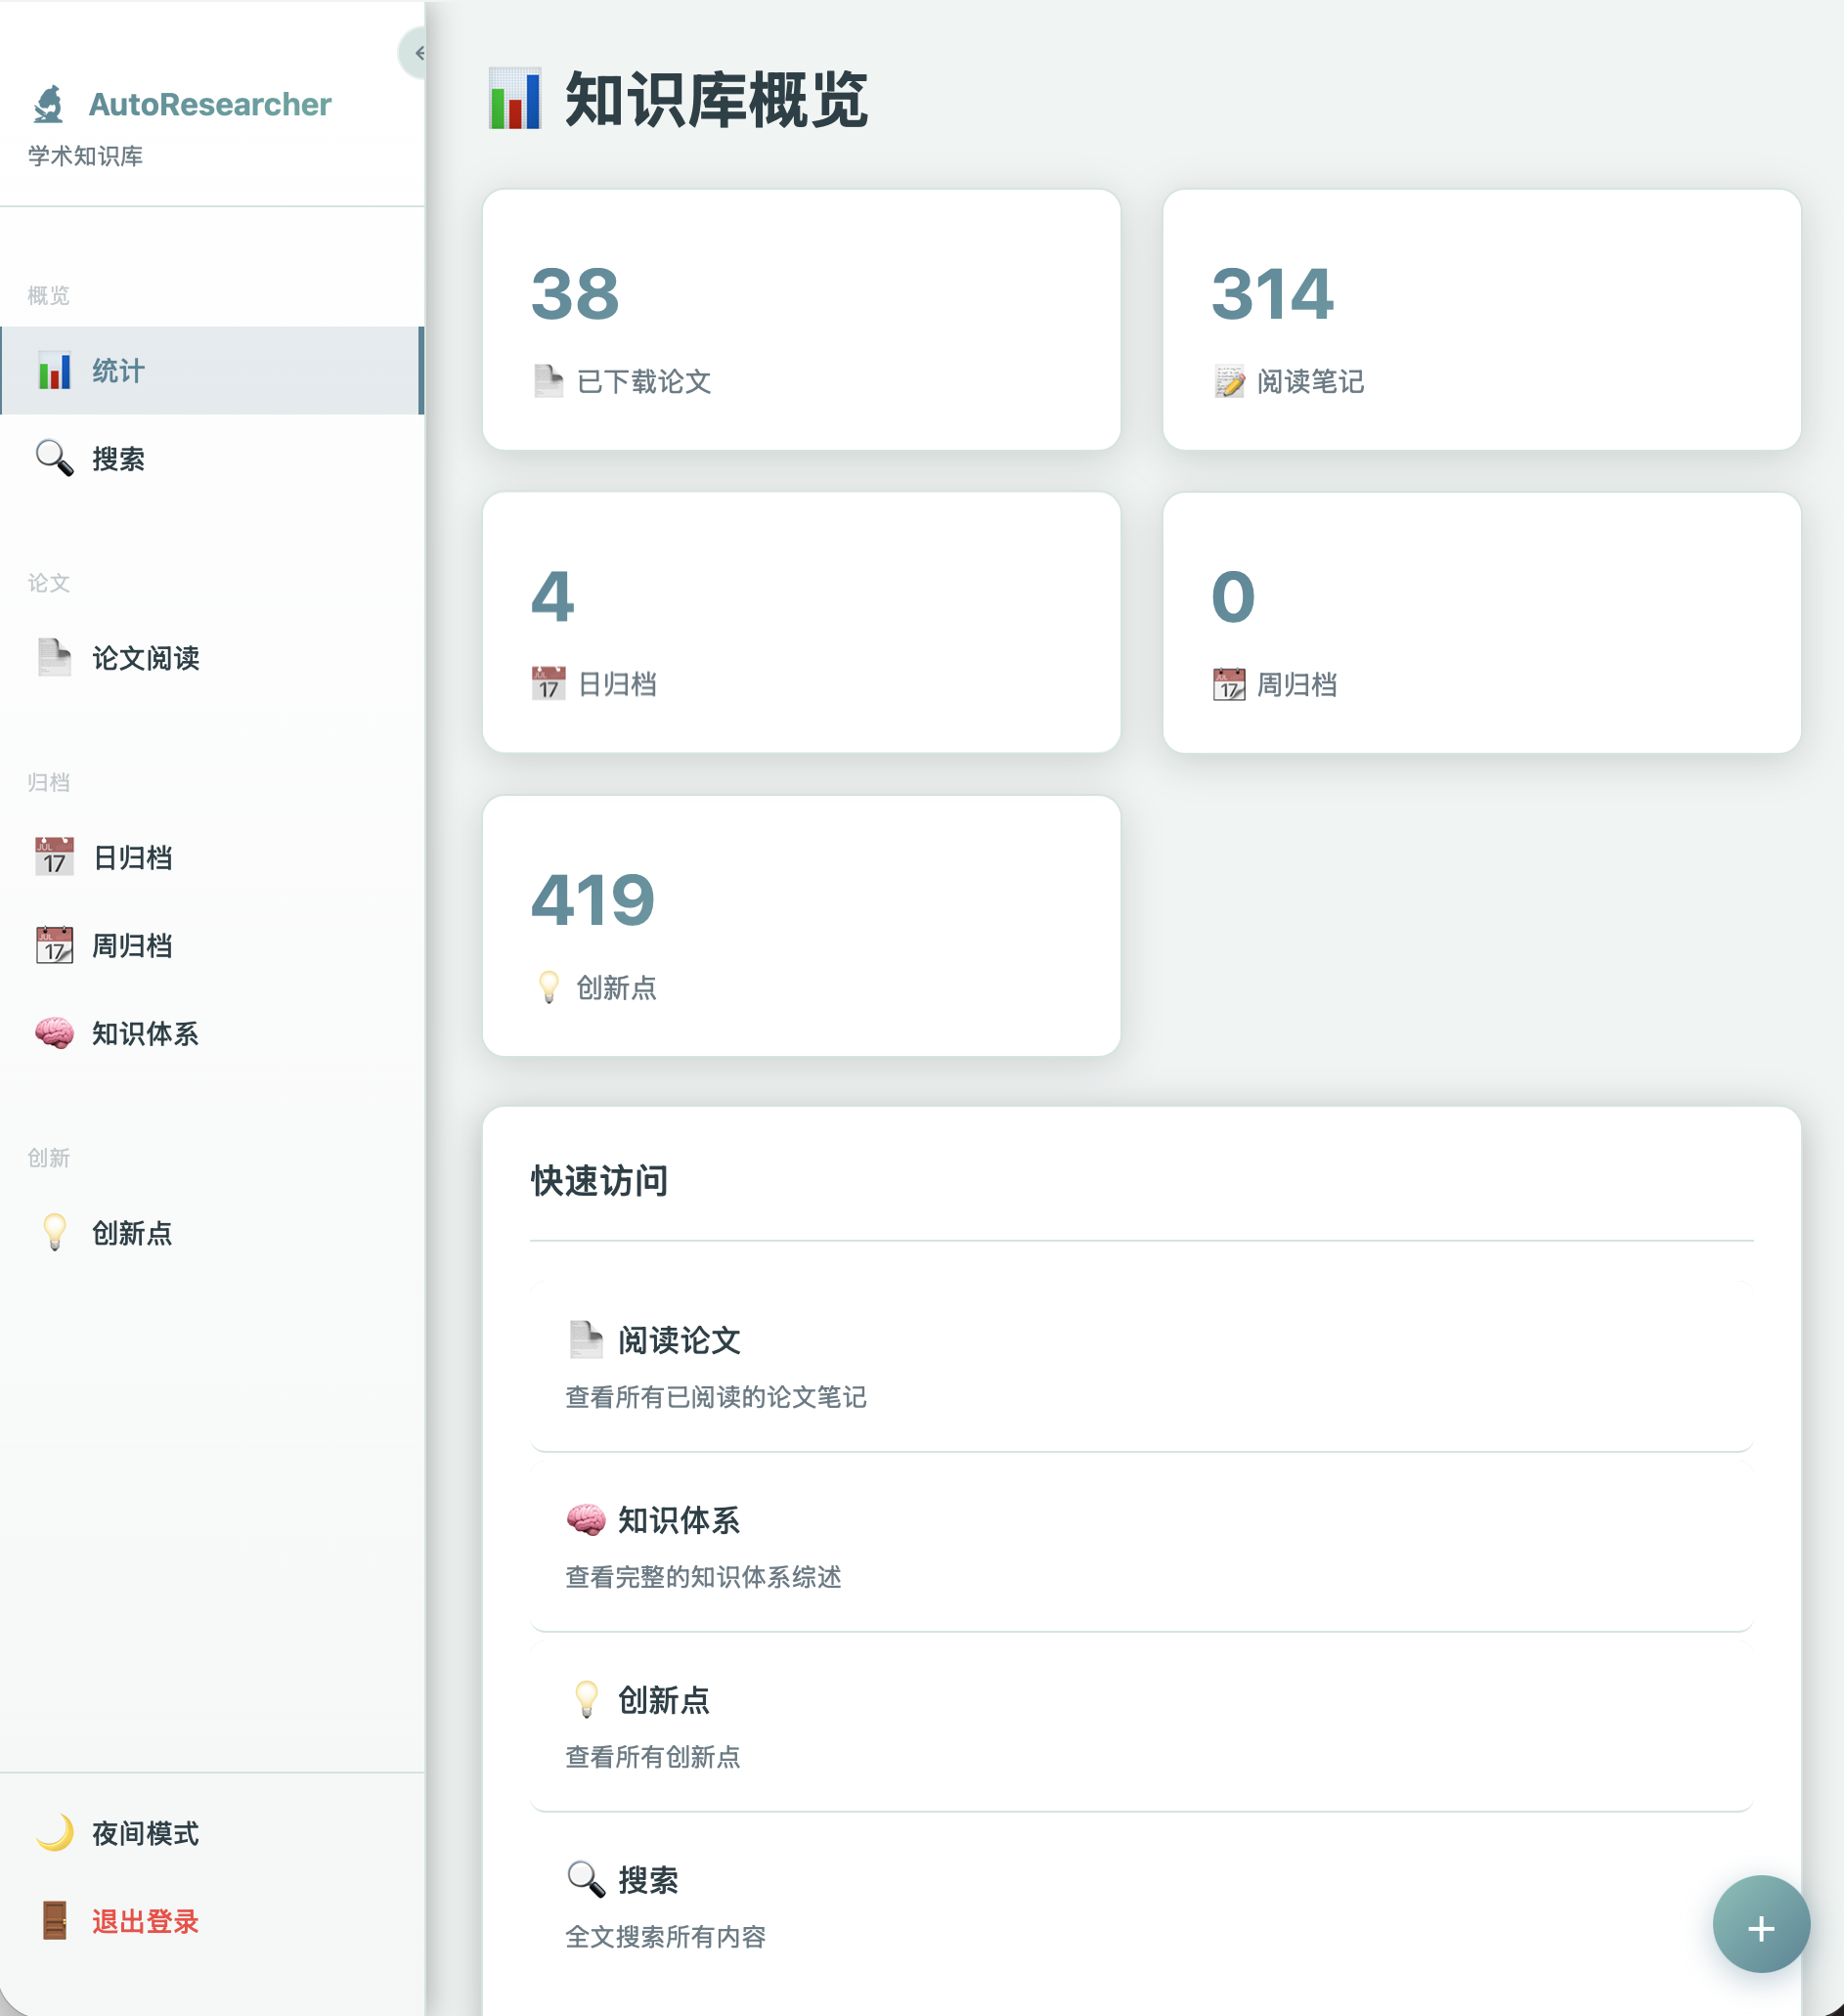Click the magnifier icon in quick access 搜索
The height and width of the screenshot is (2016, 1844).
[x=586, y=1880]
